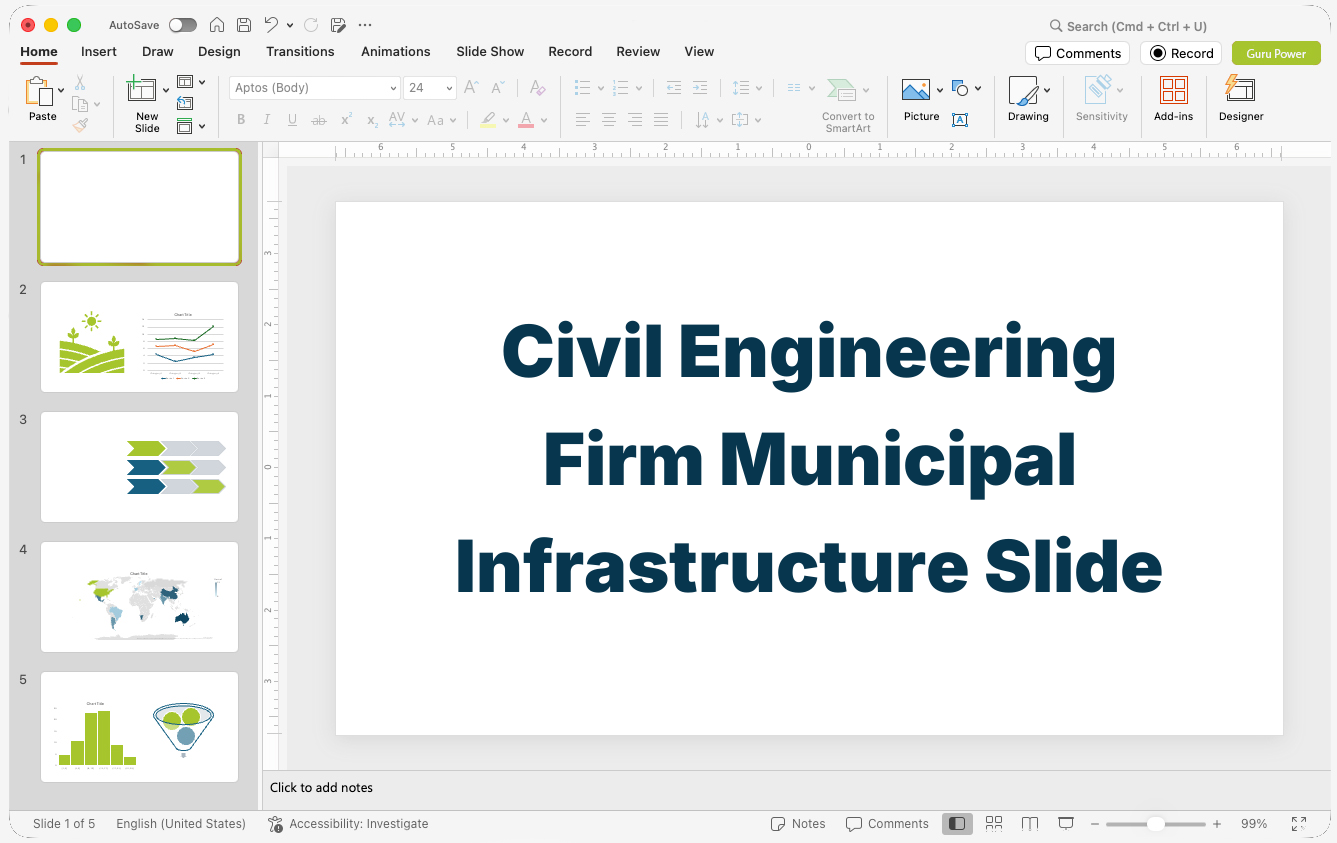Open the Undo history dropdown

point(290,25)
